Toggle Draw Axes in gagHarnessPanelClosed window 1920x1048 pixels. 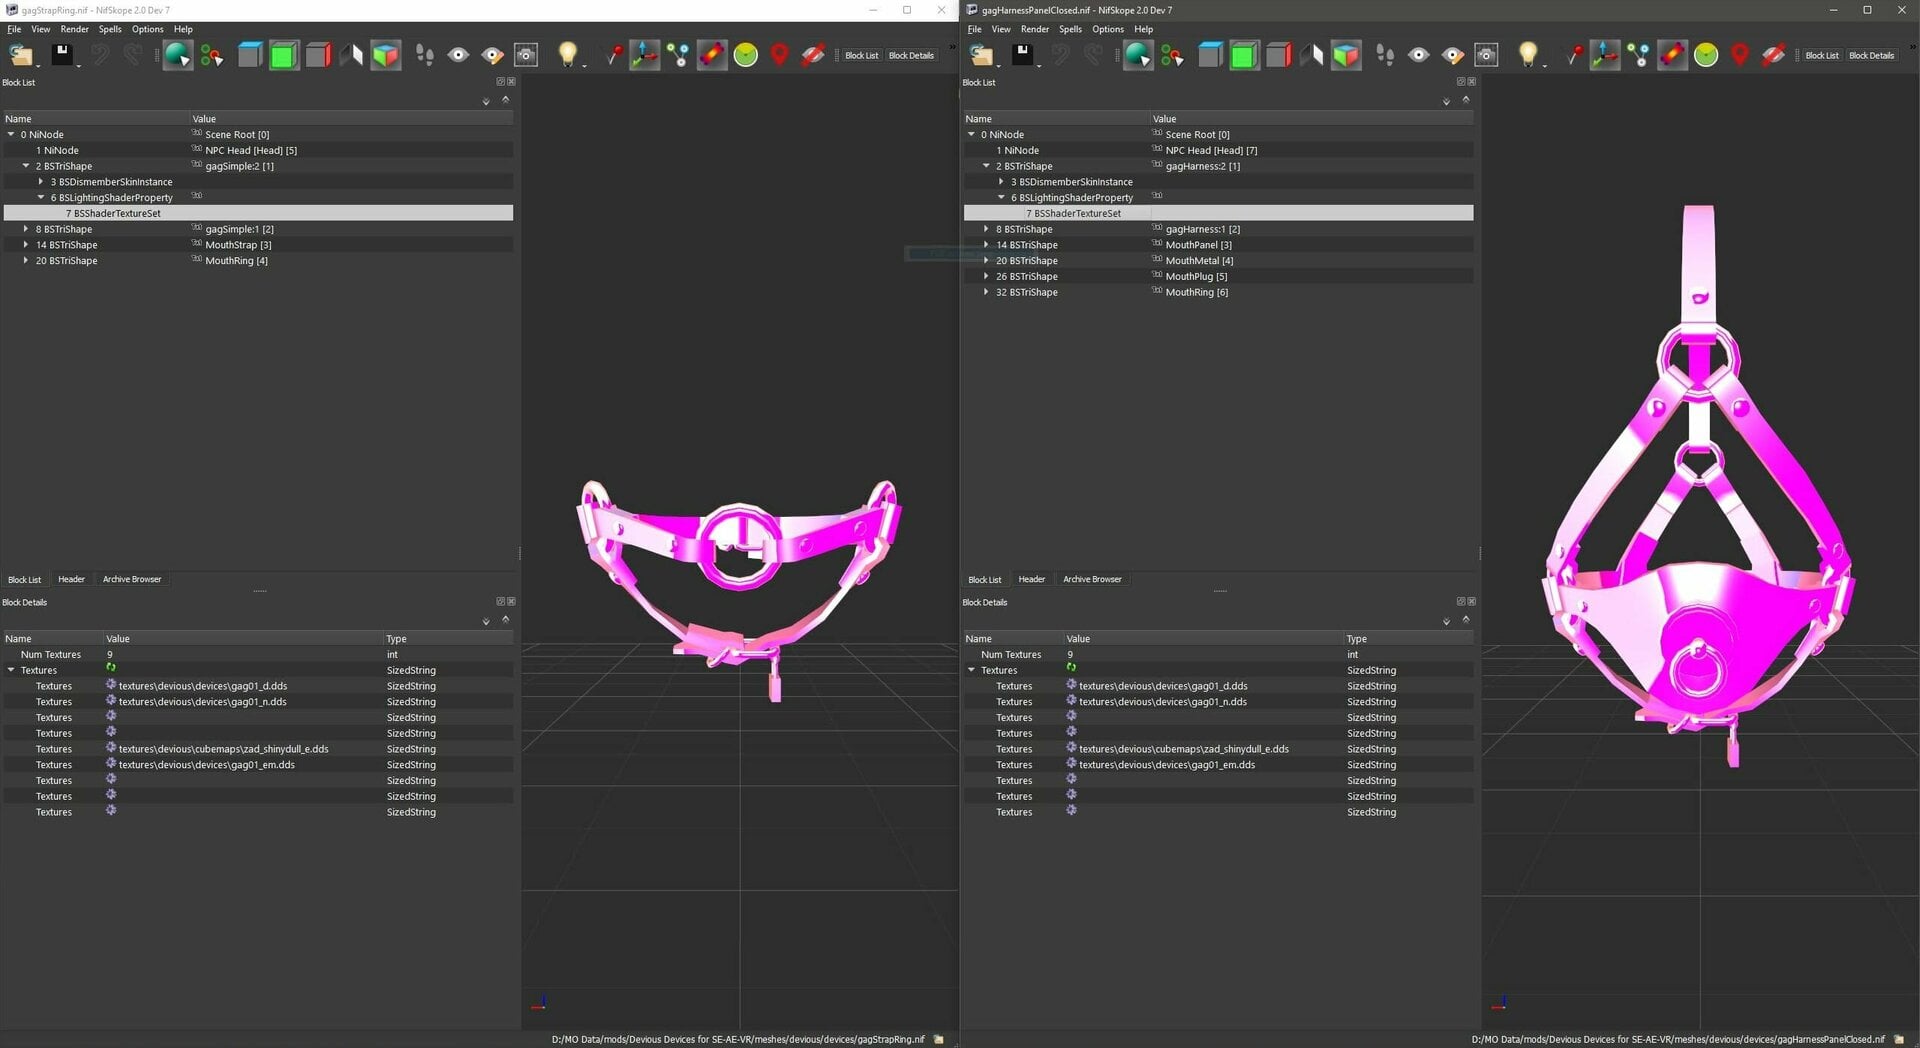pyautogui.click(x=1604, y=55)
